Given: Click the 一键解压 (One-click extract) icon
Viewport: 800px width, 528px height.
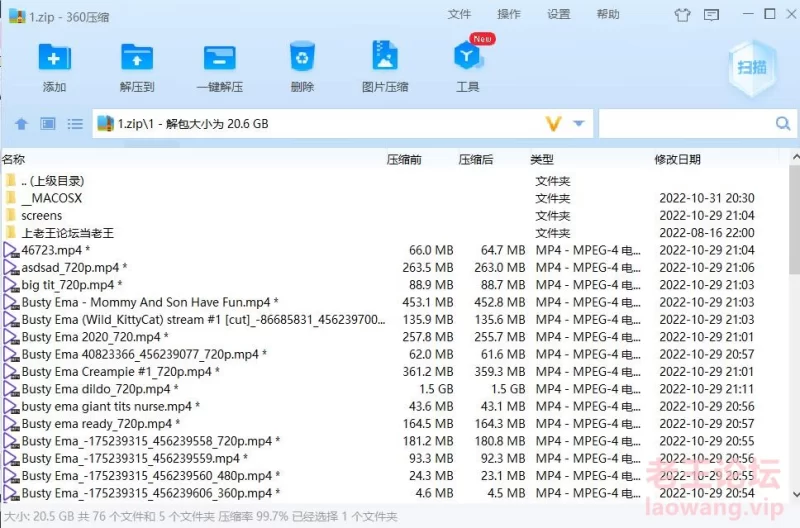Looking at the screenshot, I should point(219,57).
